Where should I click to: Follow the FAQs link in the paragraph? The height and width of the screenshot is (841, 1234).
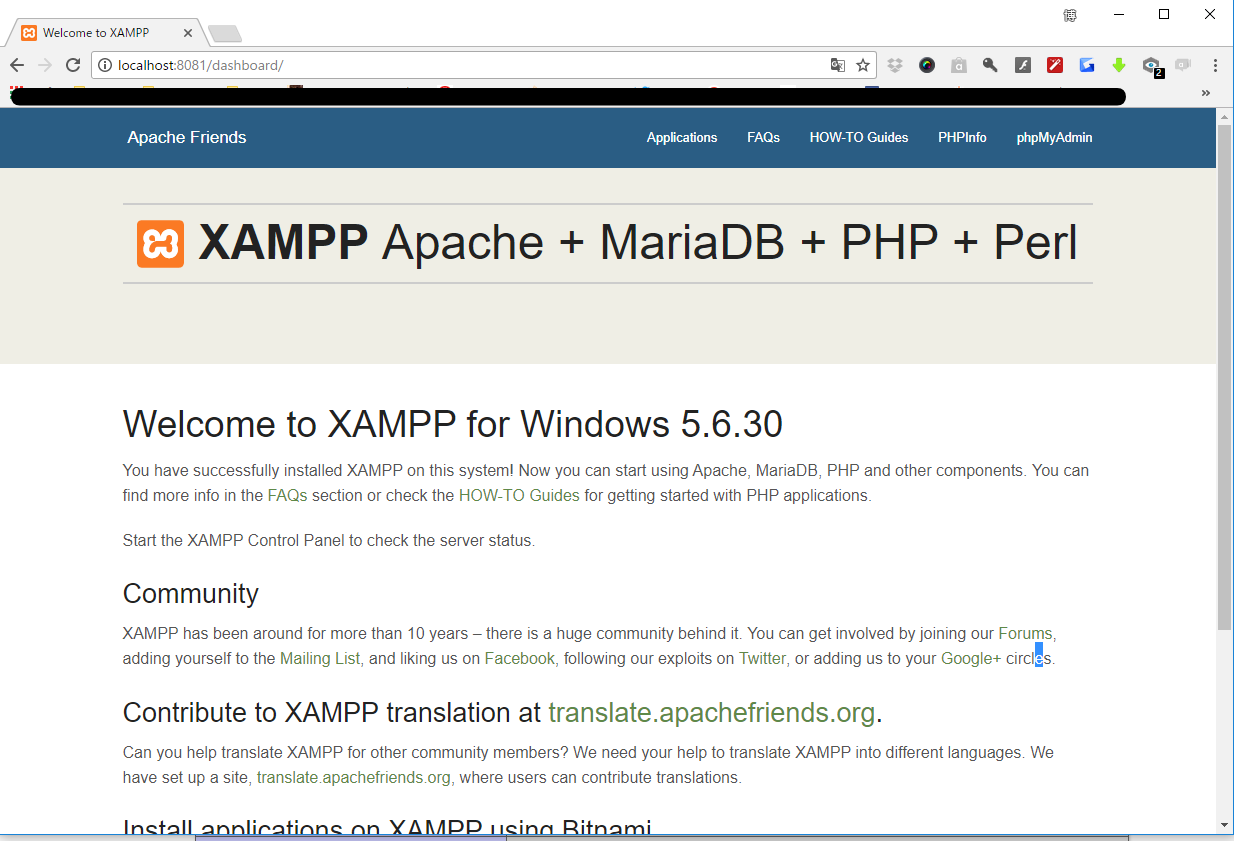tap(287, 495)
